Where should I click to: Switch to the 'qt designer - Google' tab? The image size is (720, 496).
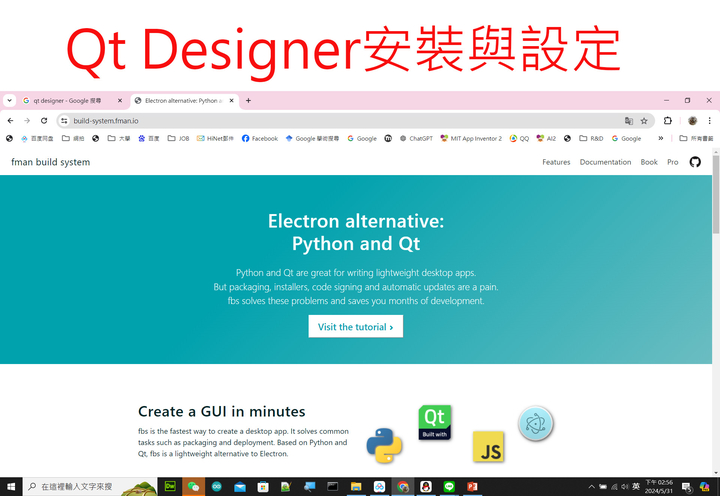click(70, 101)
